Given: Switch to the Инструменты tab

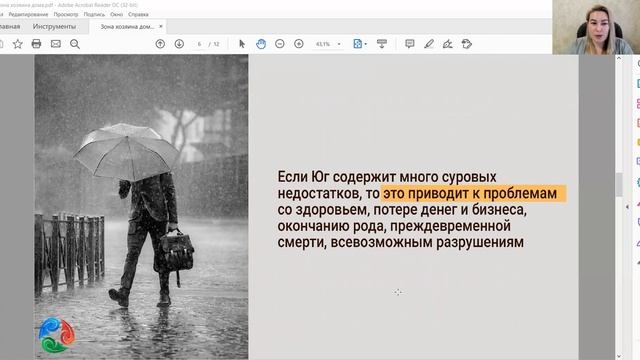Looking at the screenshot, I should click(54, 27).
